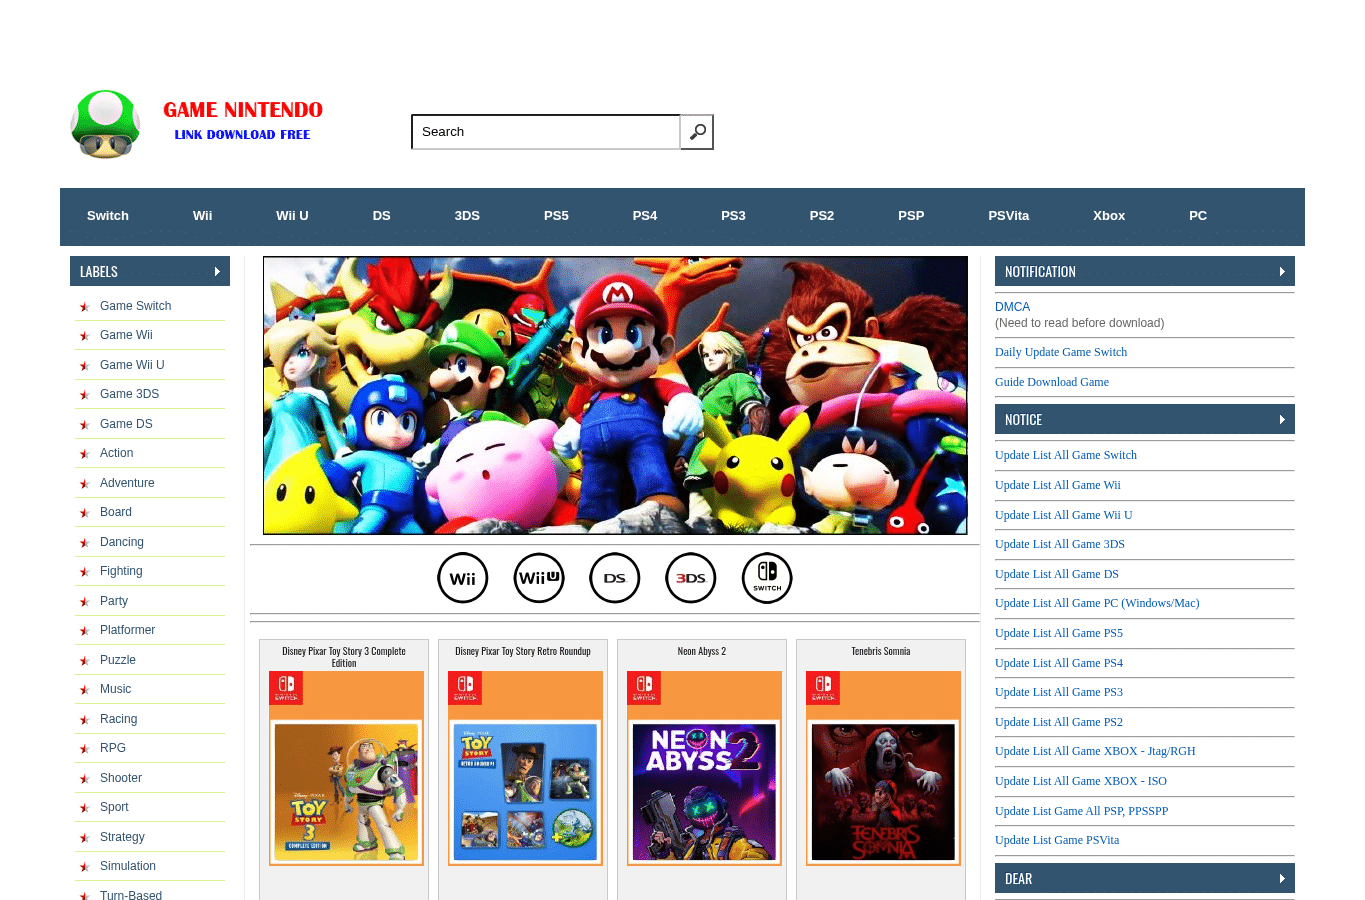
Task: Select the Strategy label
Action: click(122, 837)
